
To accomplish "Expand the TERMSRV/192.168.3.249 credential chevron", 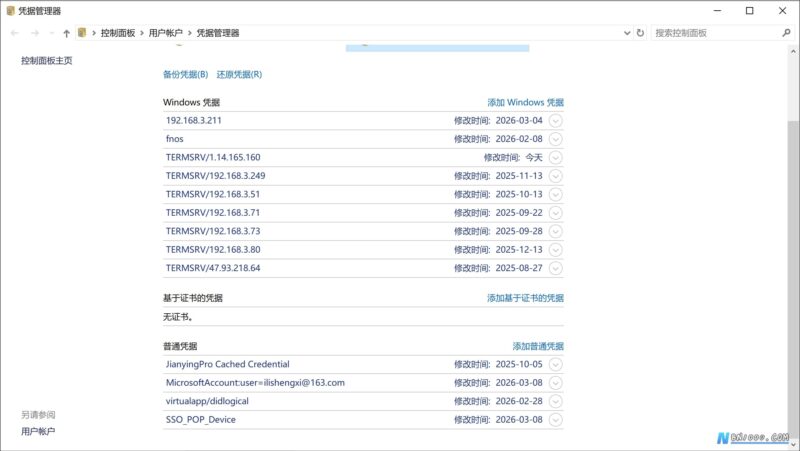I will coord(556,176).
